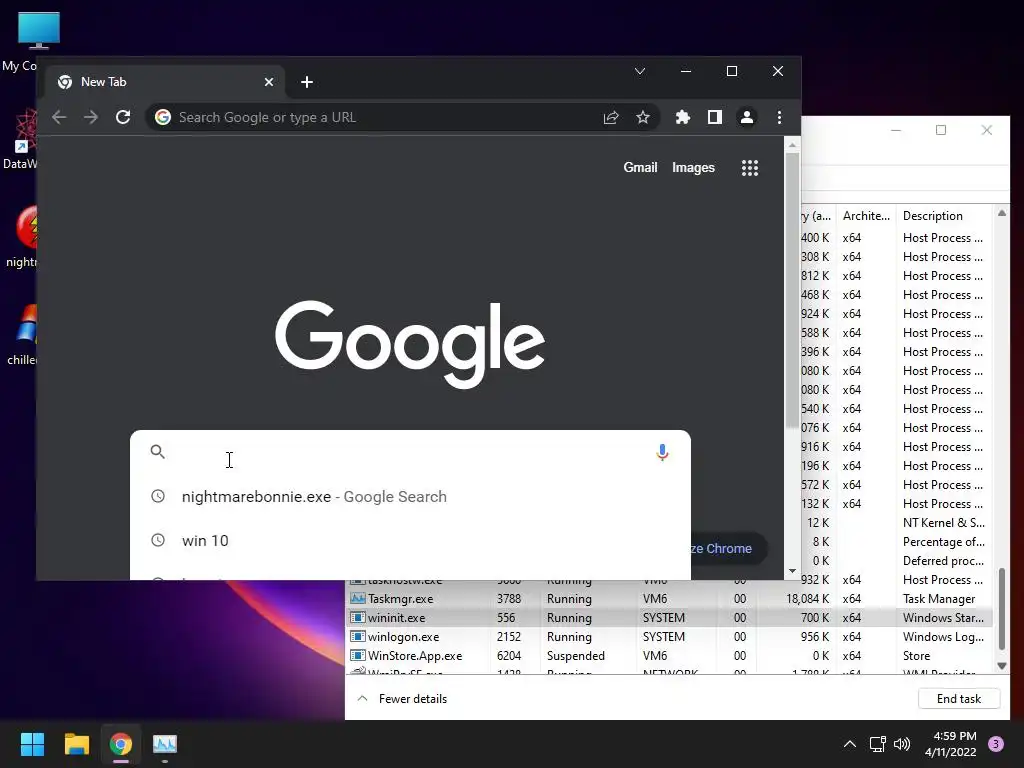Viewport: 1024px width, 768px height.
Task: Click PID 3788 cell for Taskmgr.exe
Action: click(509, 599)
